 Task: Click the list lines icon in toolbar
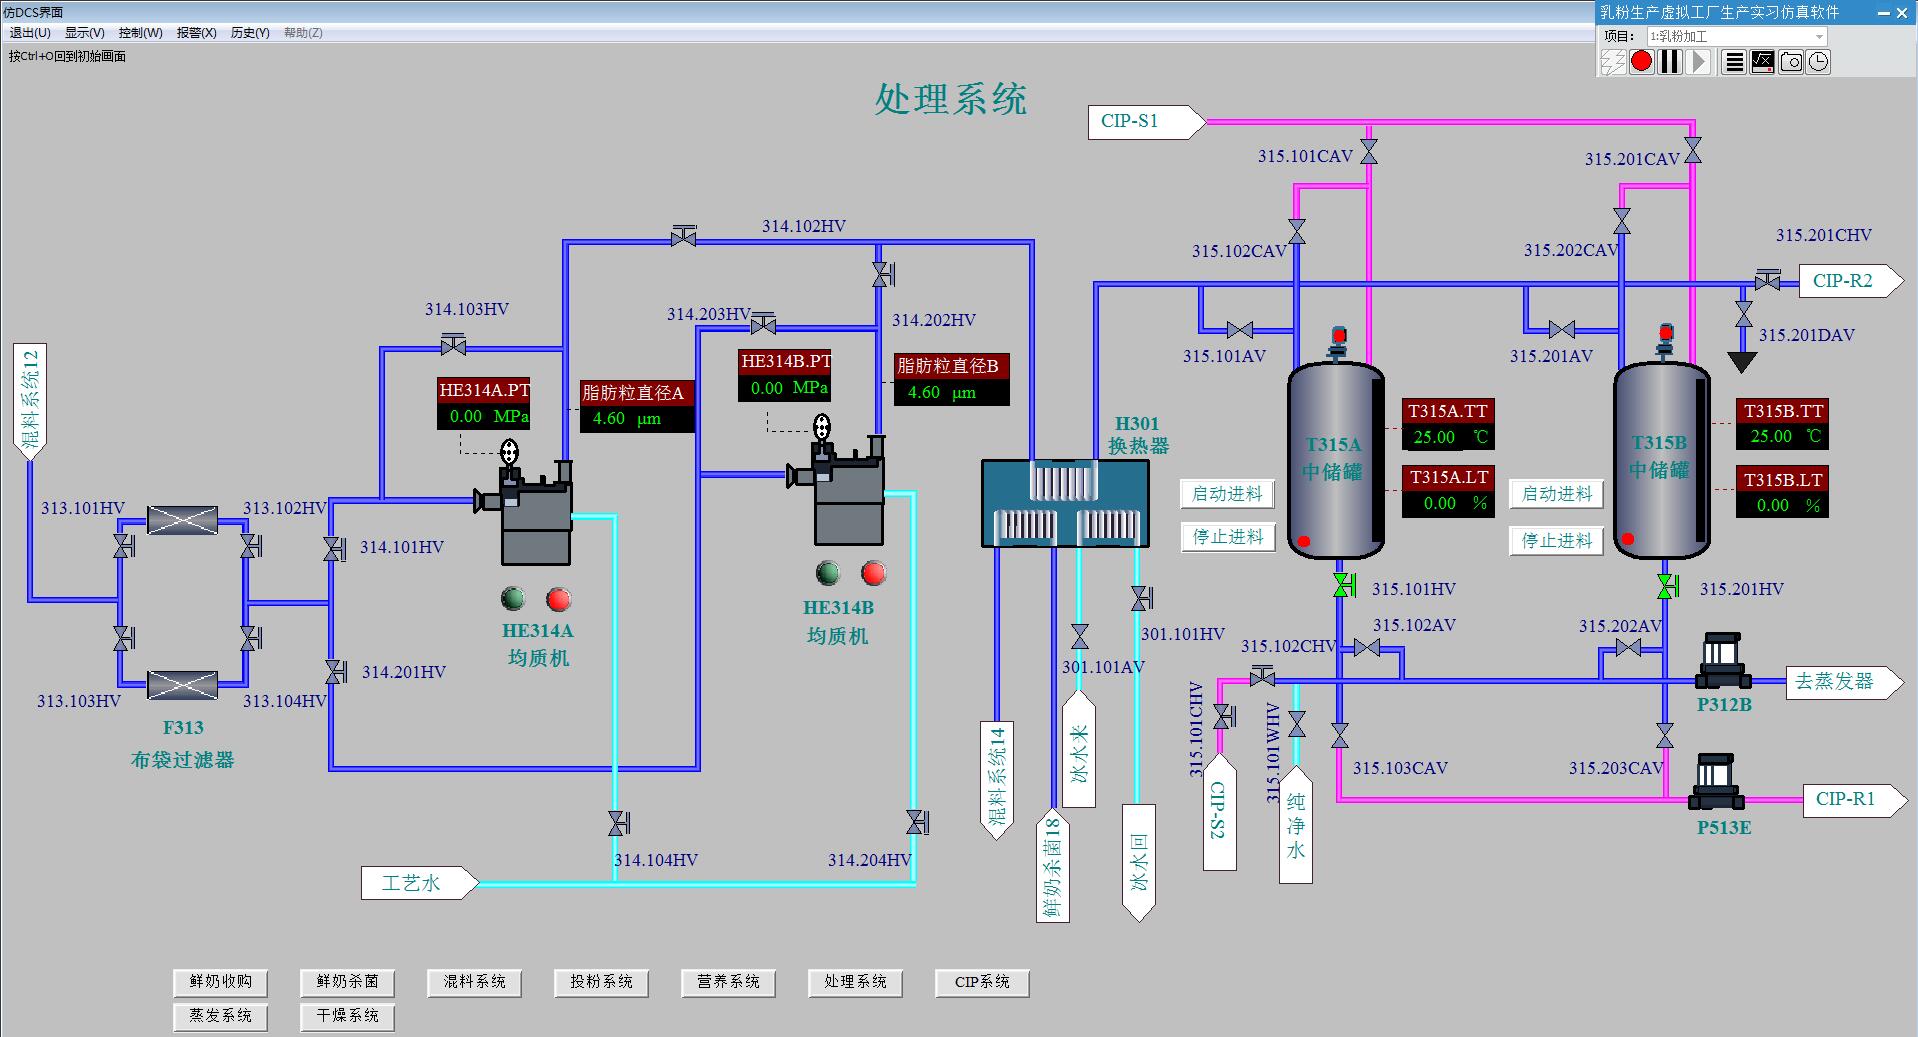tap(1734, 62)
